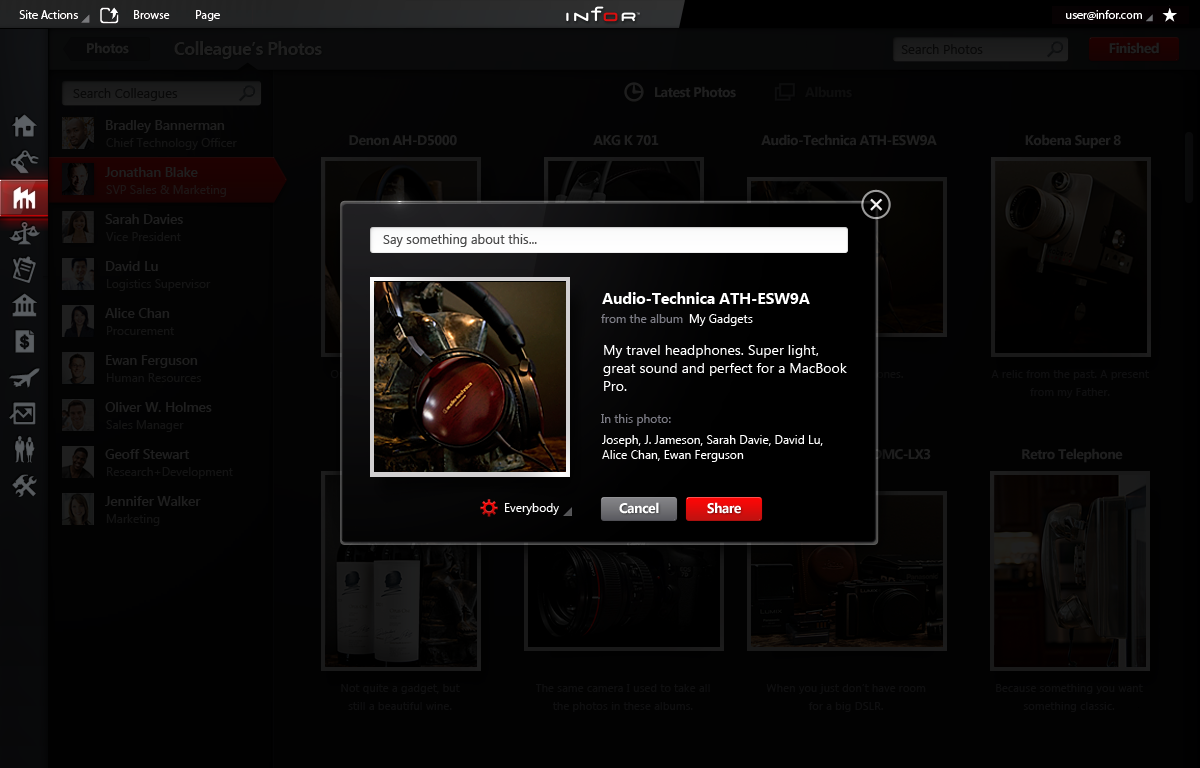This screenshot has height=768, width=1200.
Task: Open the chart image icon in the sidebar
Action: tap(24, 413)
